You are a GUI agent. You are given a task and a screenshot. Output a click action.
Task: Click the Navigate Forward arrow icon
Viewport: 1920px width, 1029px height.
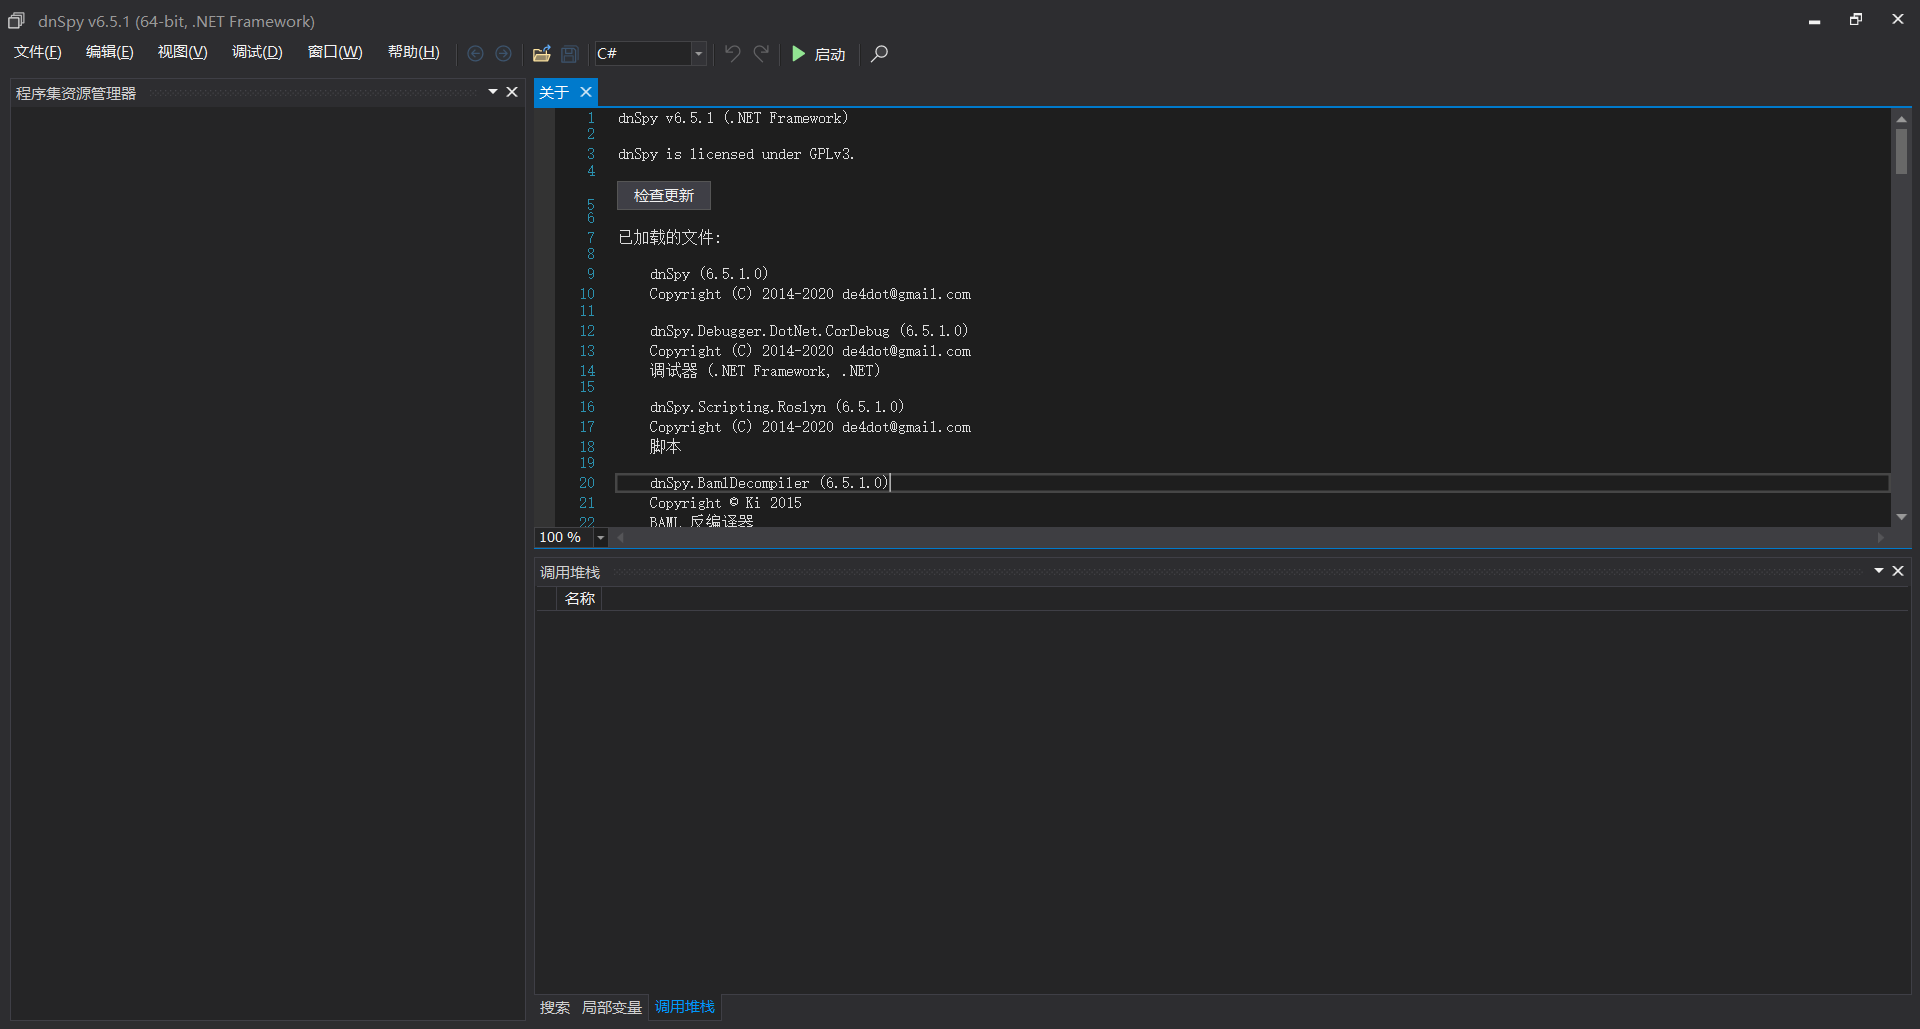[504, 54]
